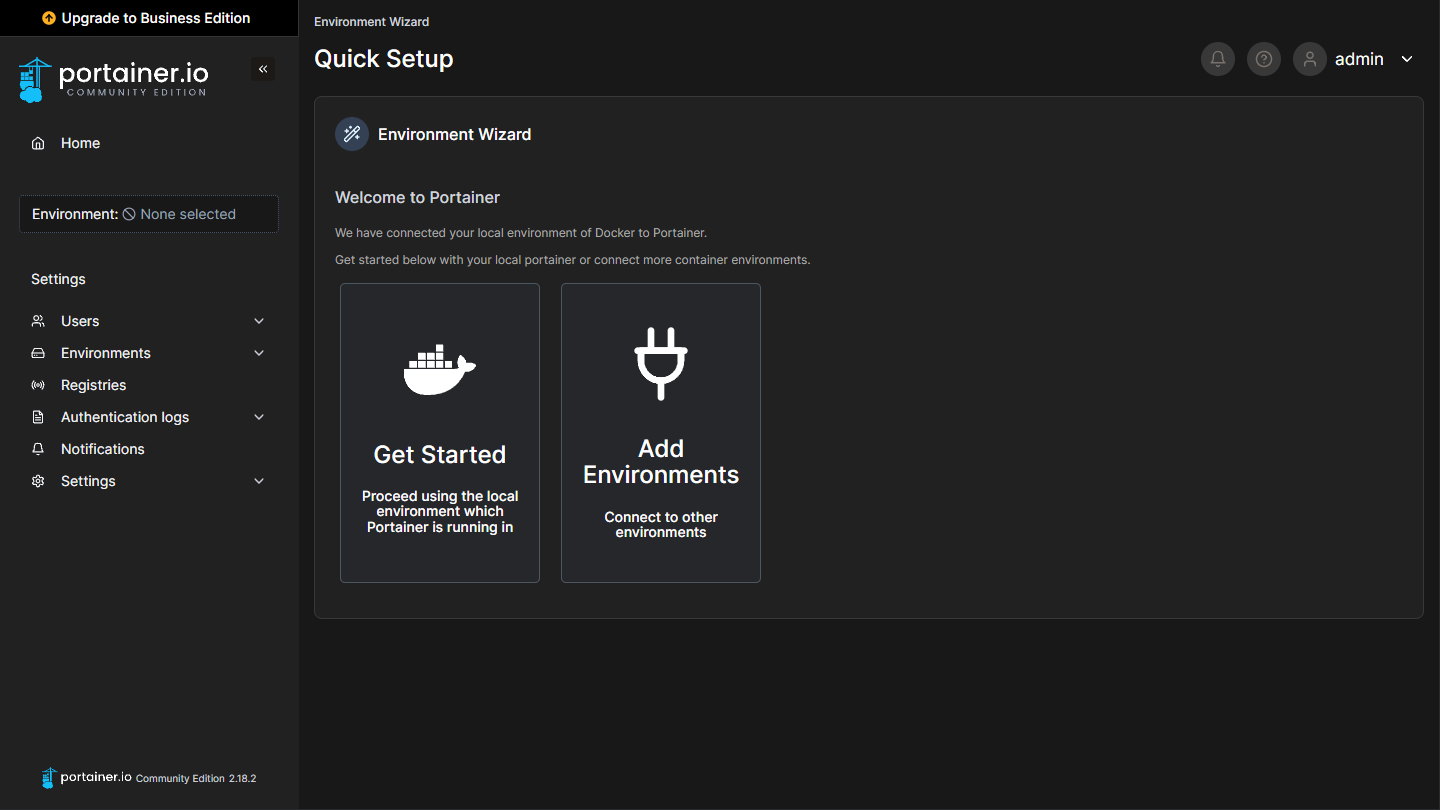The image size is (1440, 810).
Task: Click the Environments drive icon
Action: 38,353
